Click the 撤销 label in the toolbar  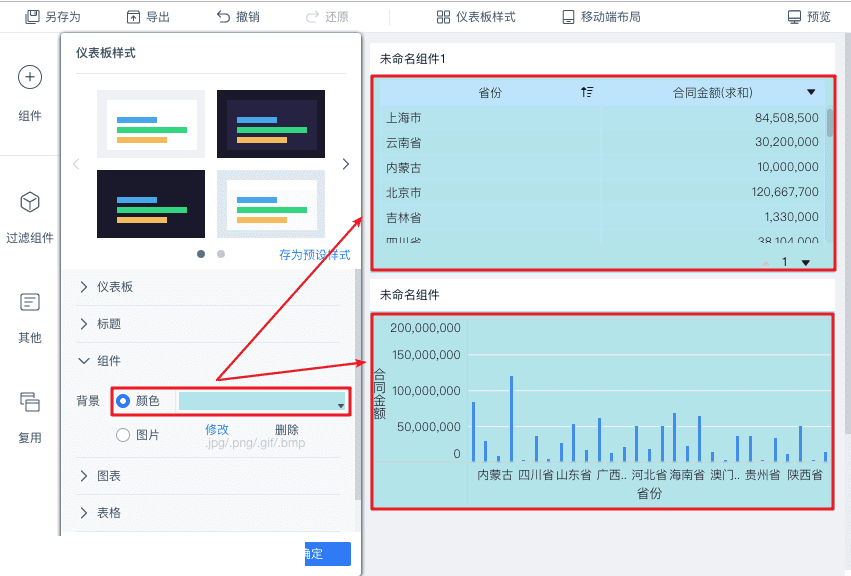pyautogui.click(x=248, y=17)
